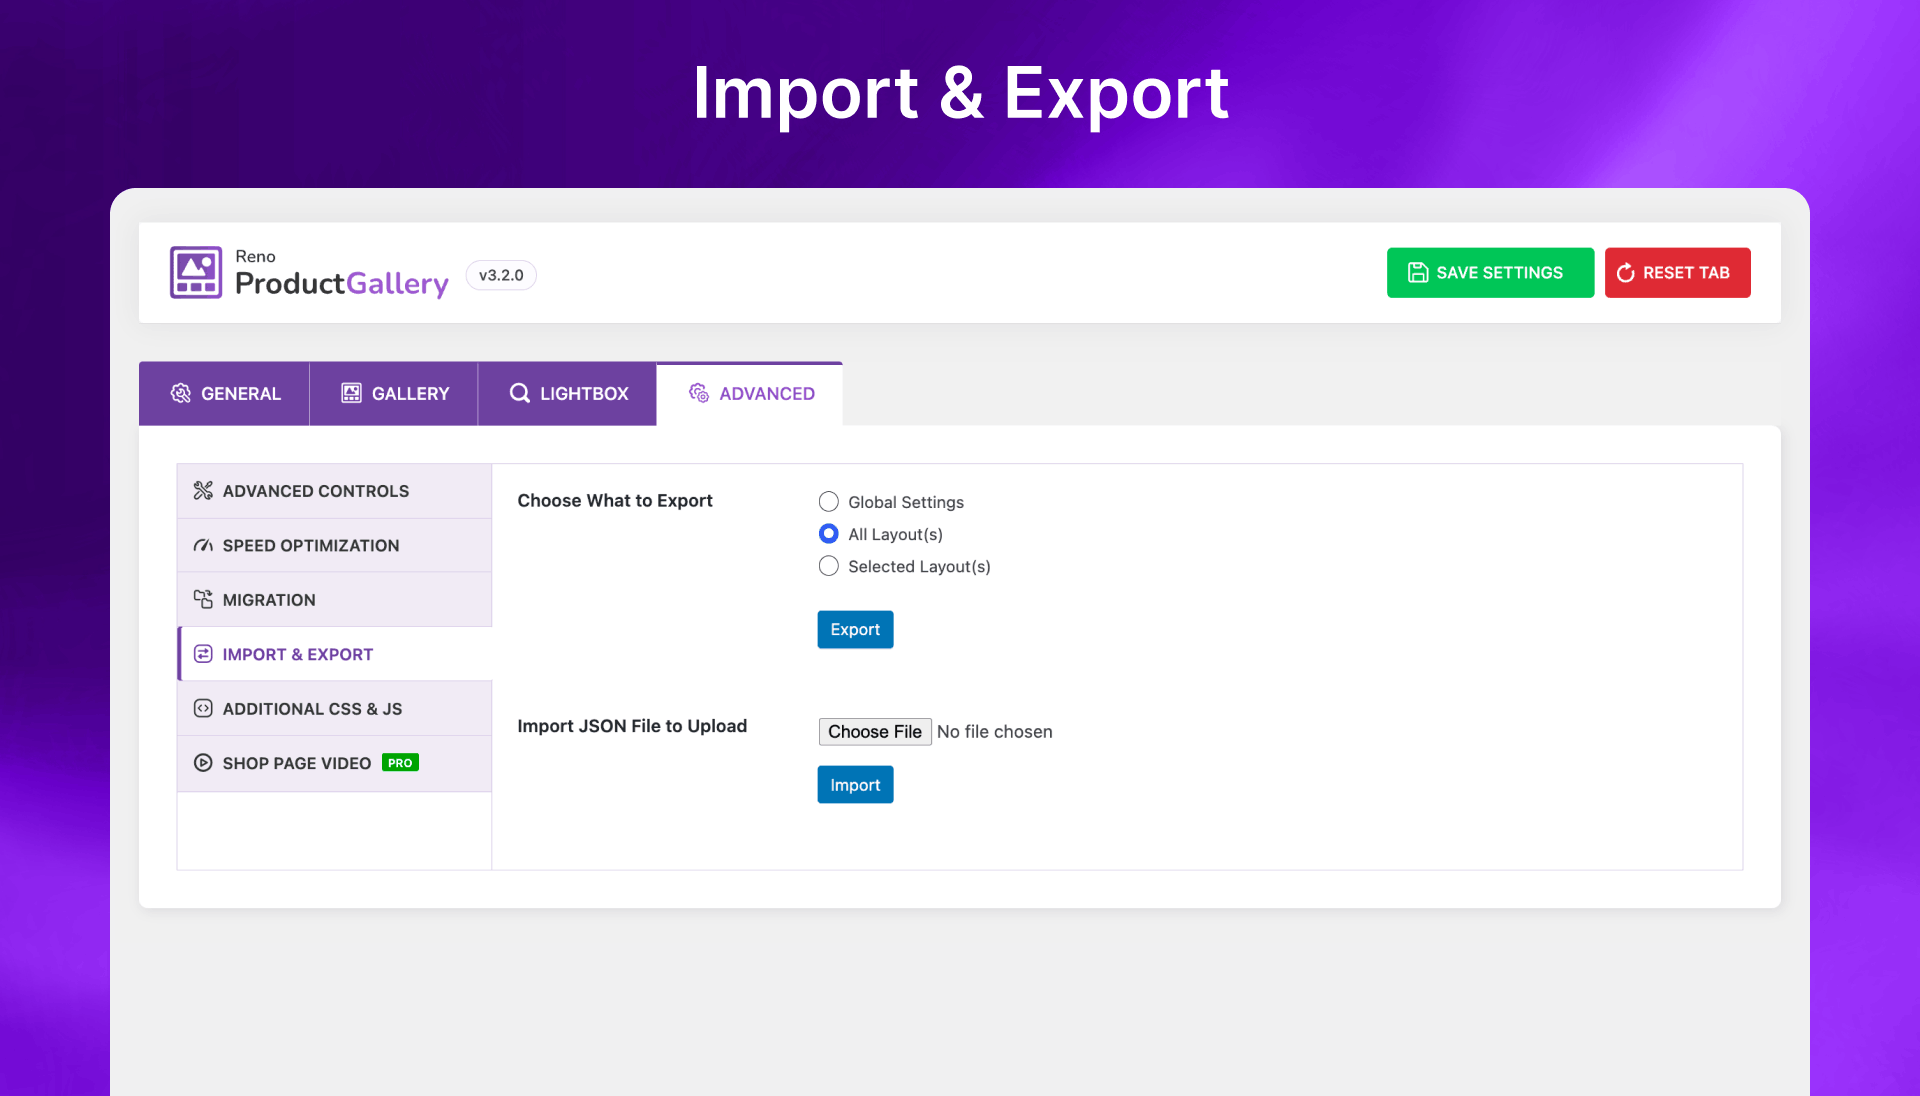The image size is (1920, 1096).
Task: Open Import & Export section
Action: tap(334, 654)
